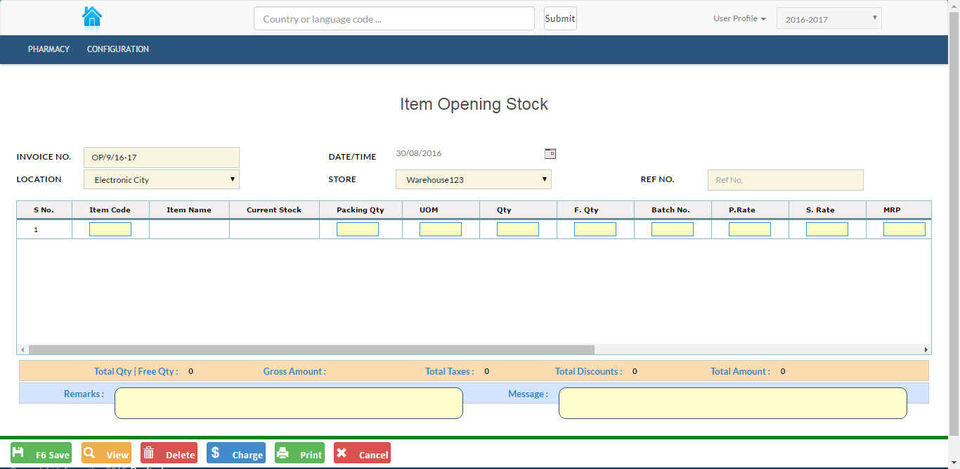Image resolution: width=960 pixels, height=469 pixels.
Task: Click the Total Taxes label
Action: pyautogui.click(x=449, y=371)
